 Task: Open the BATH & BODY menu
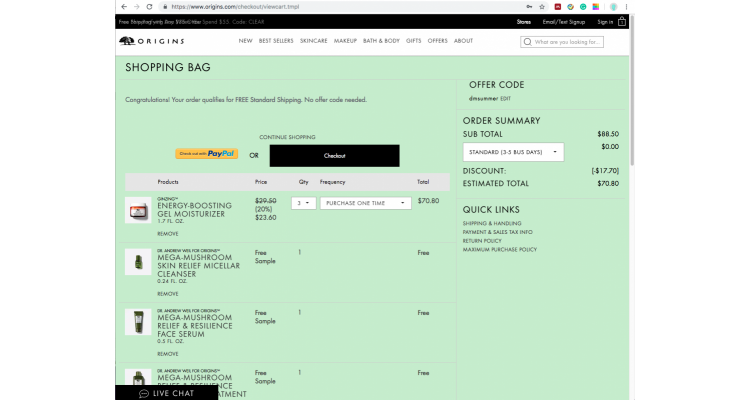click(381, 41)
